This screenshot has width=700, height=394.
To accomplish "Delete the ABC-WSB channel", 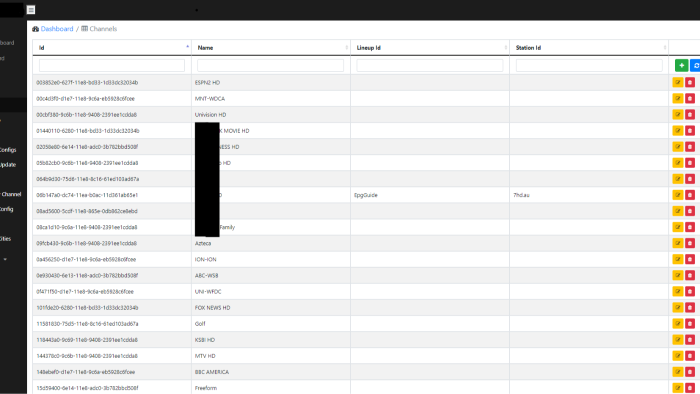I will point(690,275).
